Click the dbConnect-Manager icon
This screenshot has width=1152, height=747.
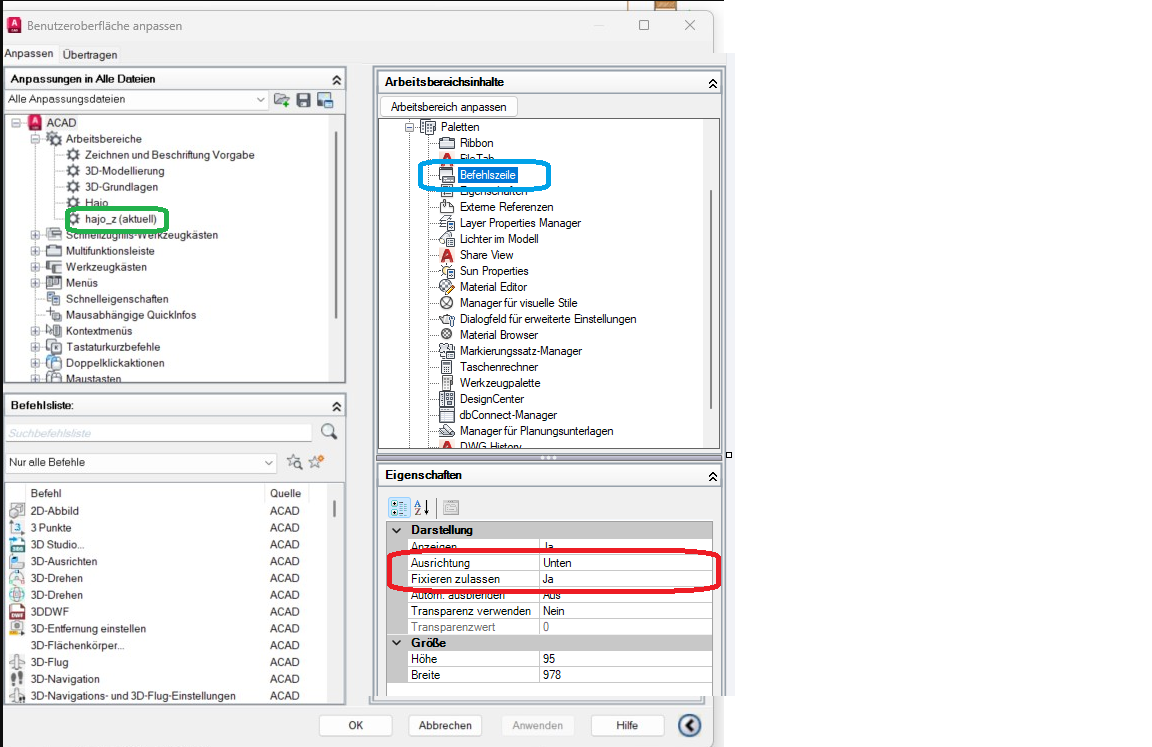[x=447, y=415]
